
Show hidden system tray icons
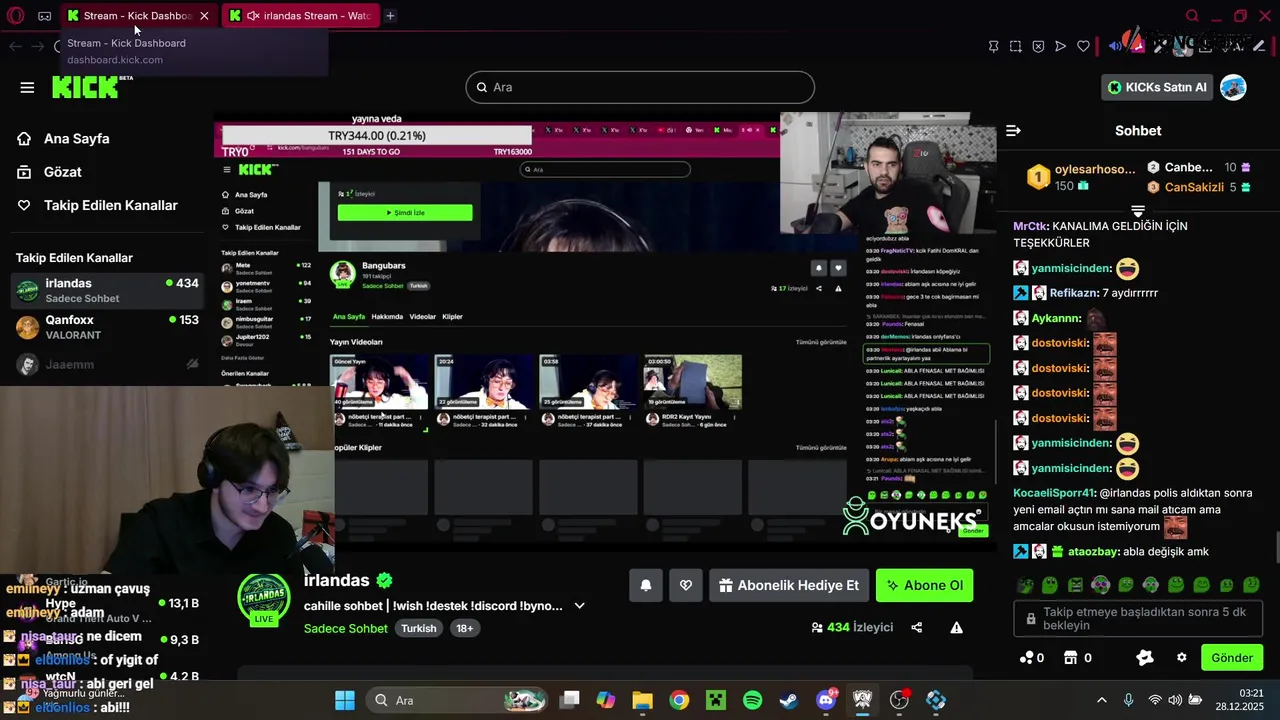click(x=1102, y=700)
